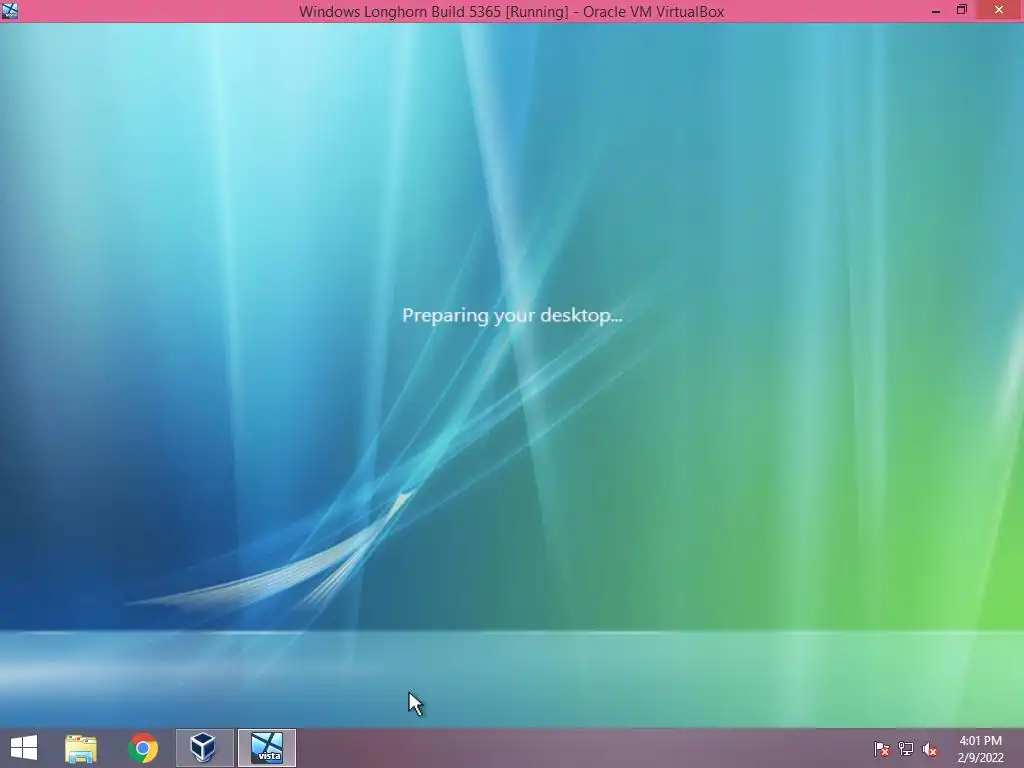
Task: Select the Vista VM taskbar icon
Action: click(267, 748)
